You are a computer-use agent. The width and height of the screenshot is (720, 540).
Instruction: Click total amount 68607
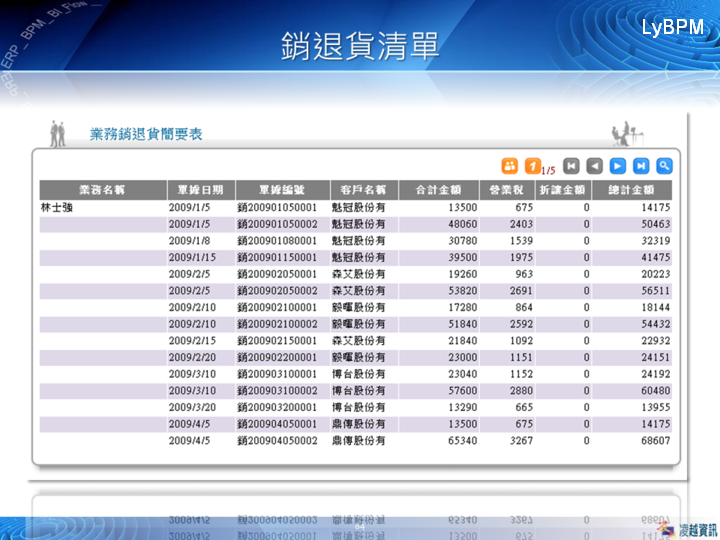pos(656,441)
